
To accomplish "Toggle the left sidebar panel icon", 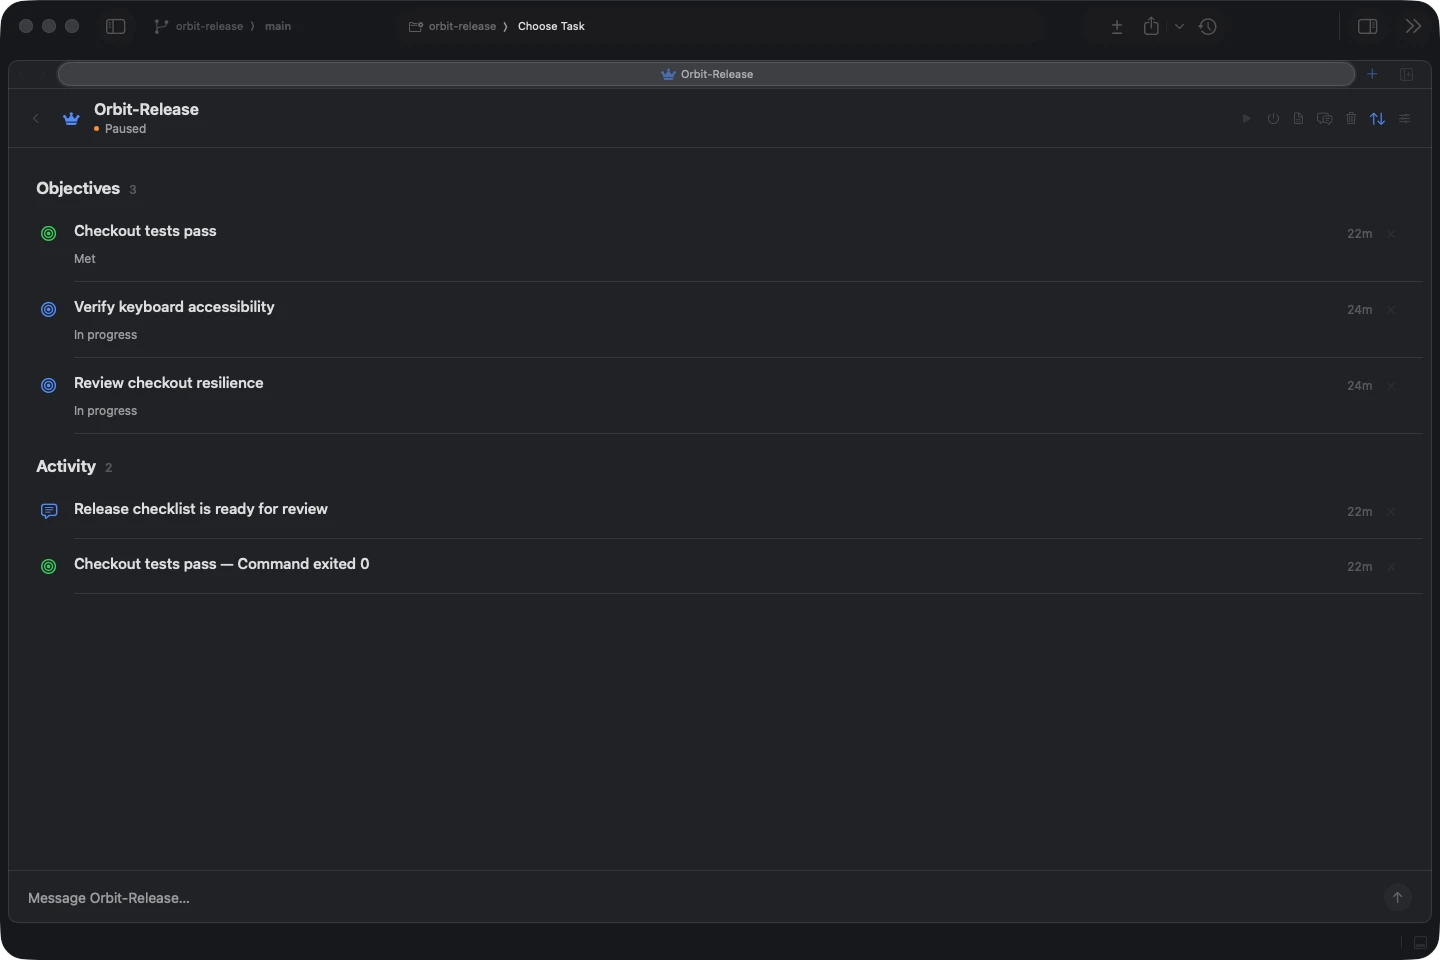I will (x=116, y=27).
